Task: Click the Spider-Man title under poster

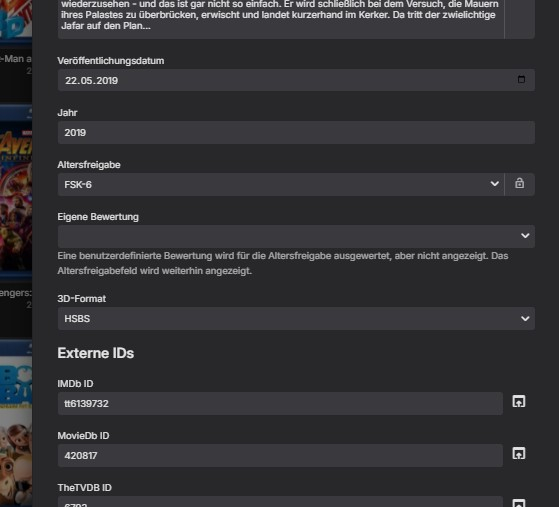Action: coord(16,59)
